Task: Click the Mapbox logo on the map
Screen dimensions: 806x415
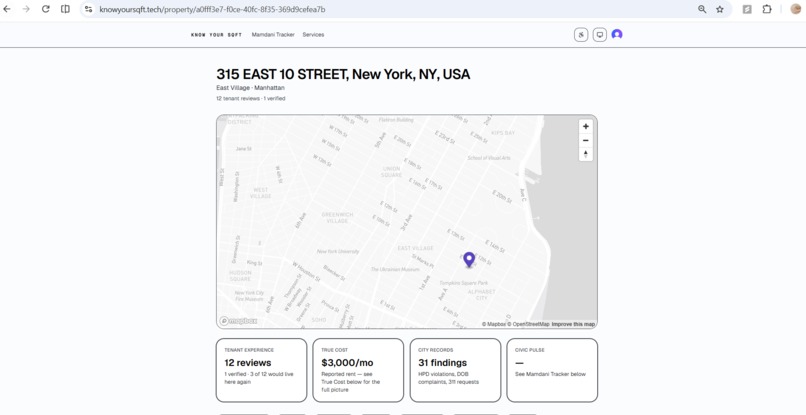Action: point(239,321)
